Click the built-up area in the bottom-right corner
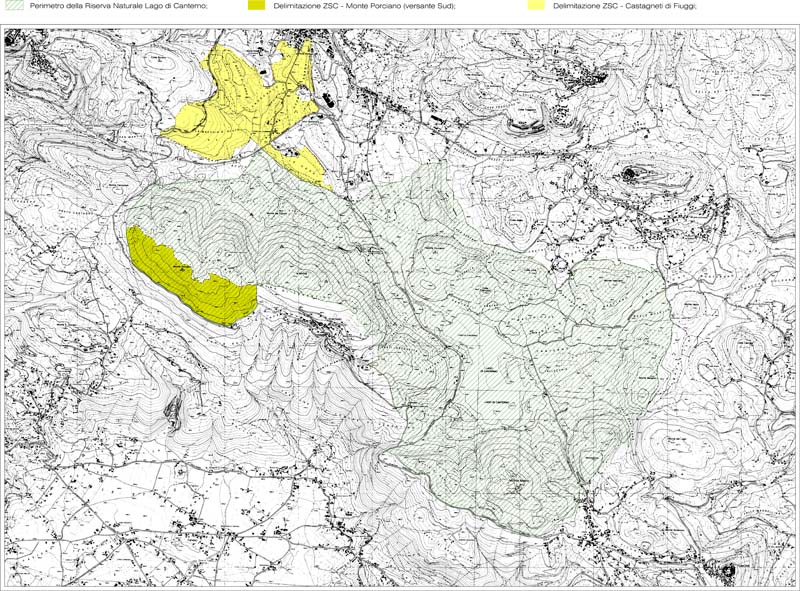 tap(725, 570)
